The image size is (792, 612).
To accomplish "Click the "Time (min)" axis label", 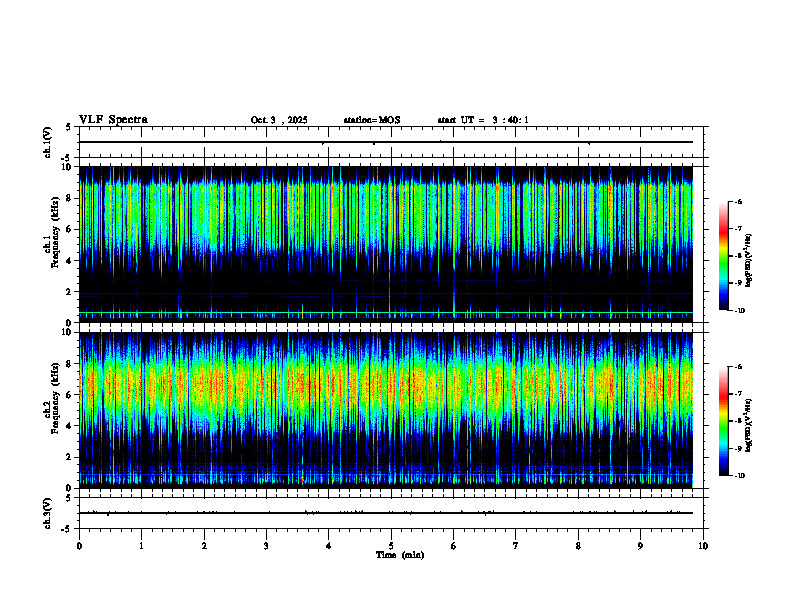I will [400, 555].
